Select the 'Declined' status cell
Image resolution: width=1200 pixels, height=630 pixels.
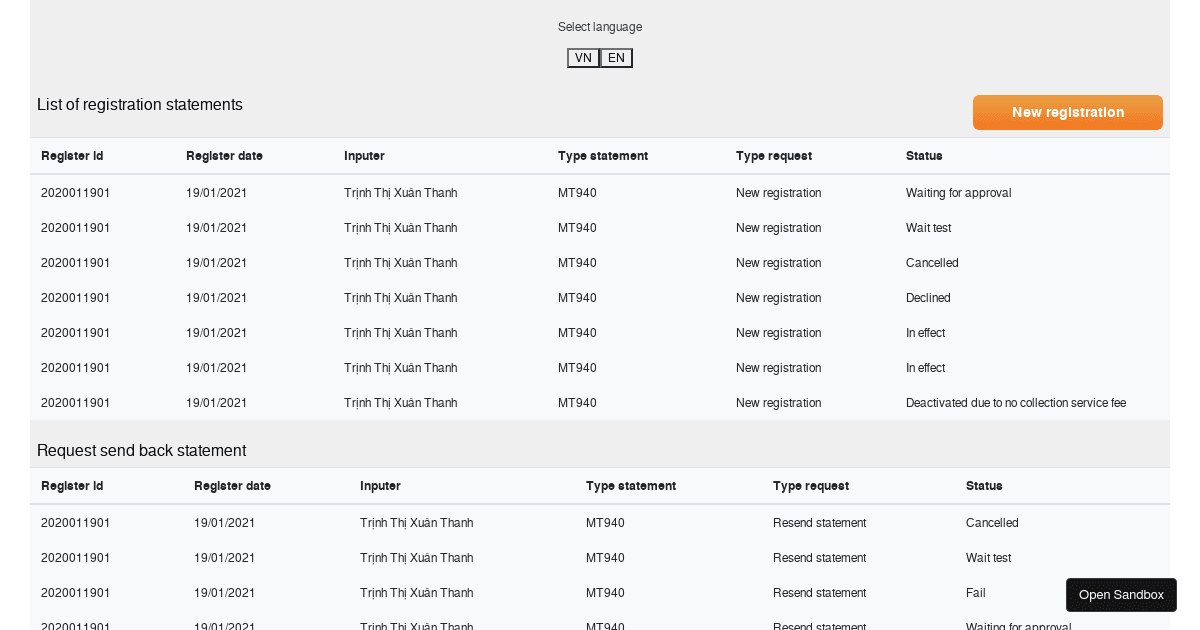928,298
